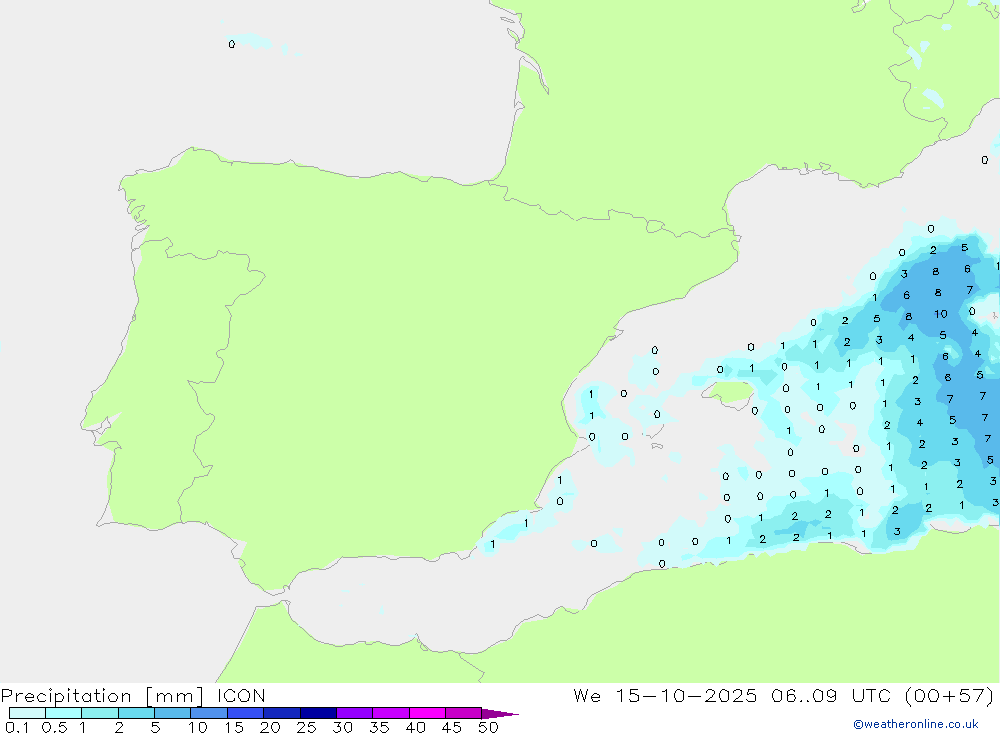
Task: Click the legend tick label '40'
Action: click(415, 727)
